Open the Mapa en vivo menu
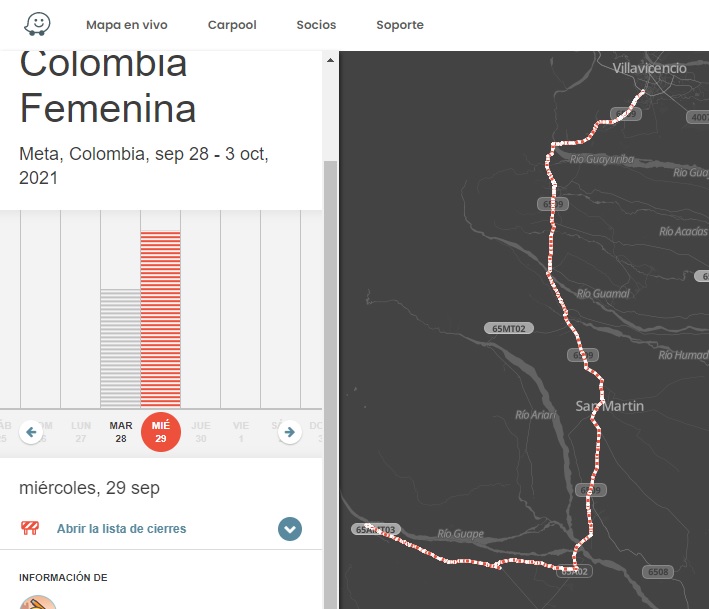 (127, 25)
